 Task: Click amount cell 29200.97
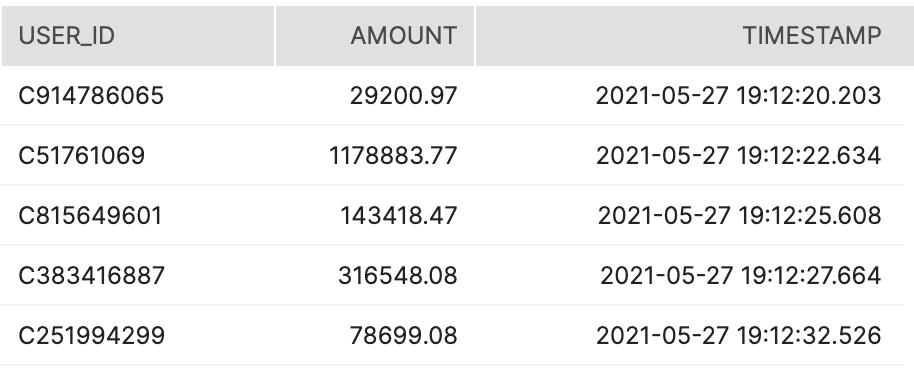tap(403, 96)
